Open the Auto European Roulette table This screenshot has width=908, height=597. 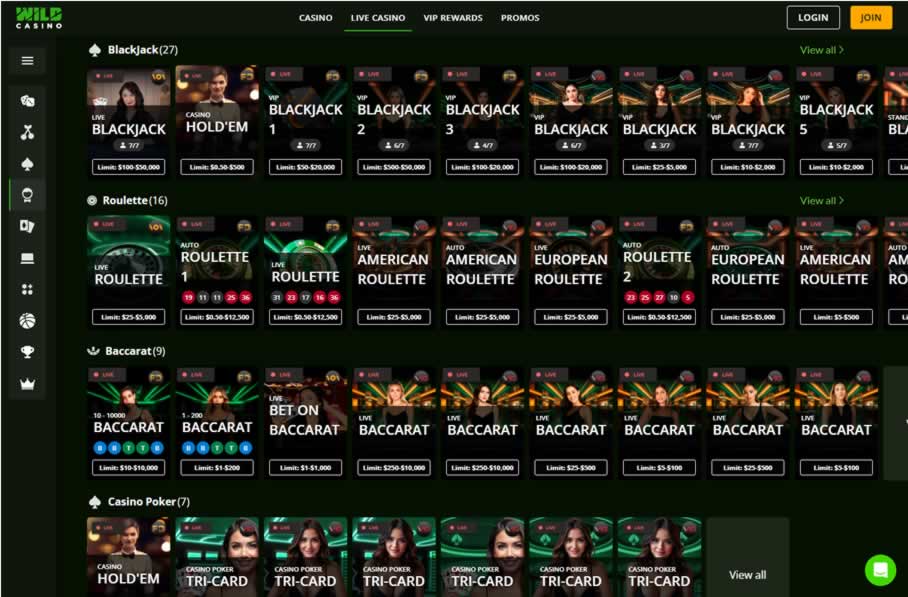[748, 272]
